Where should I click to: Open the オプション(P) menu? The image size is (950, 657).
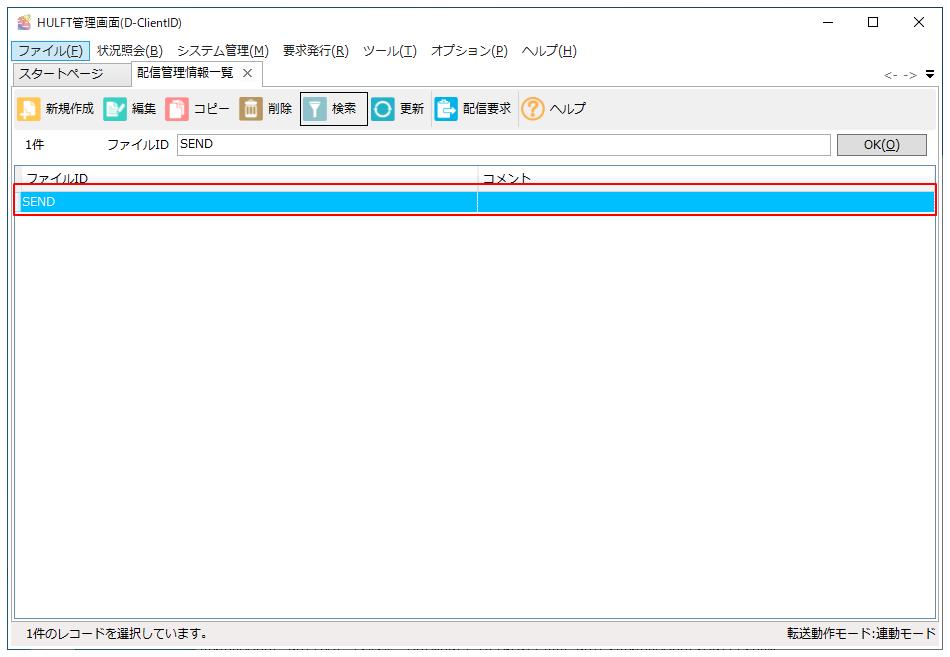point(469,51)
